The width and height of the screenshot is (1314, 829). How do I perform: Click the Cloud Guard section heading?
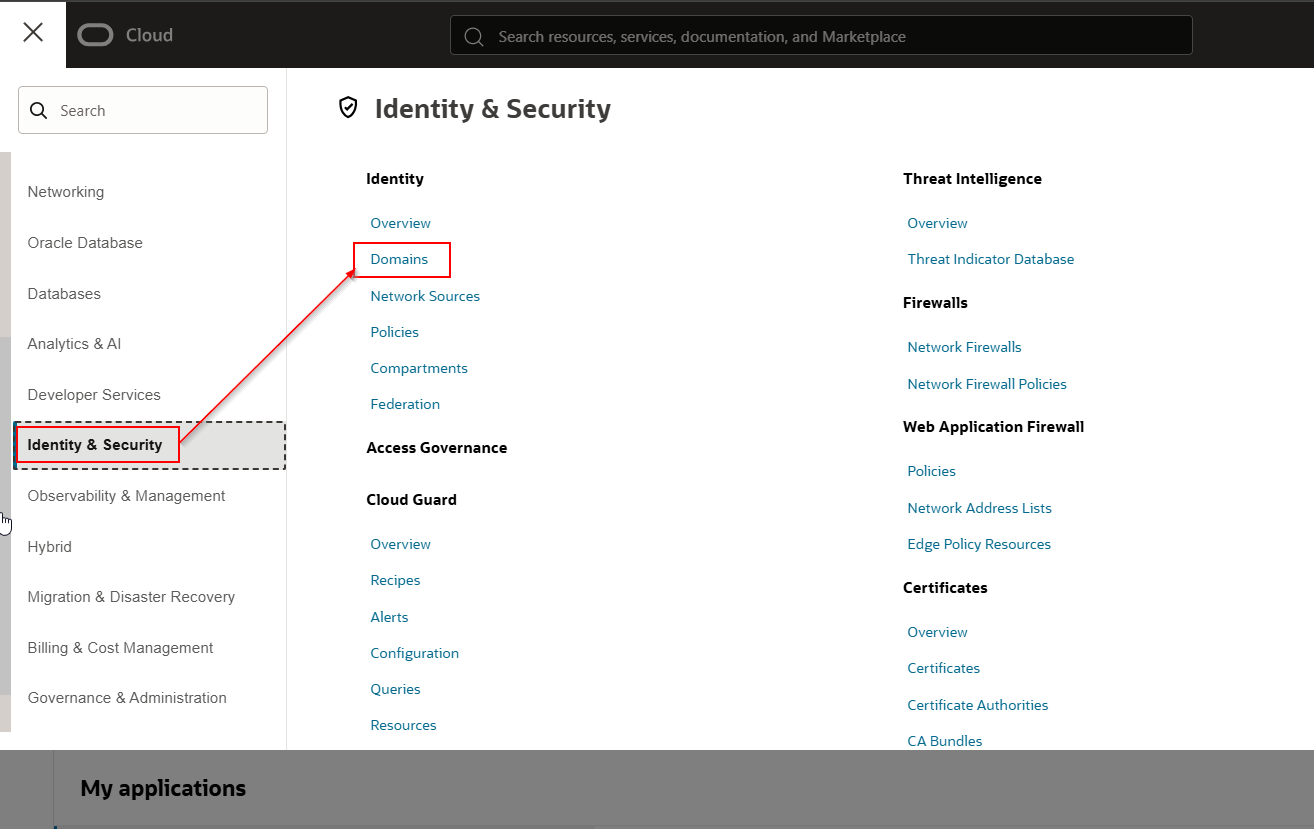[x=411, y=500]
